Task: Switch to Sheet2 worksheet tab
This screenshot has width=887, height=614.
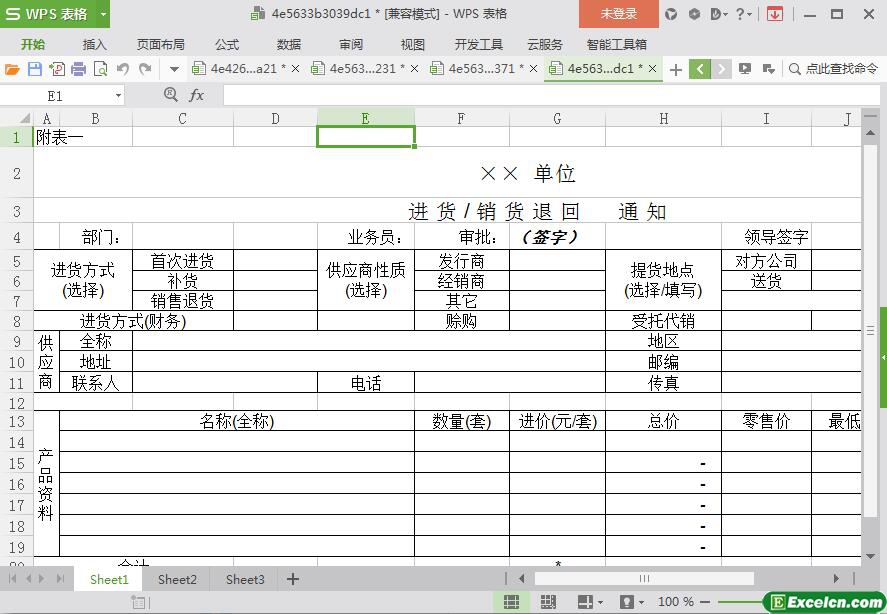Action: (x=177, y=579)
